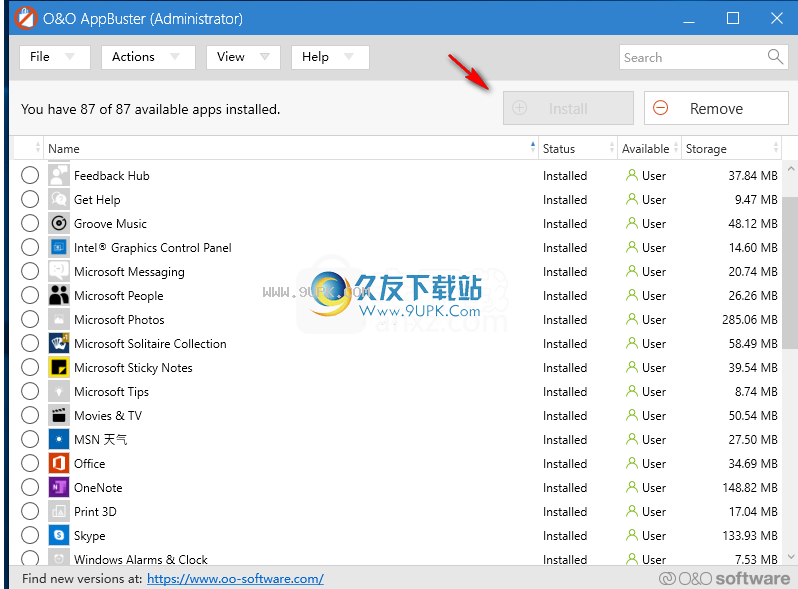Open the Actions dropdown menu
Image resolution: width=798 pixels, height=589 pixels.
click(148, 57)
